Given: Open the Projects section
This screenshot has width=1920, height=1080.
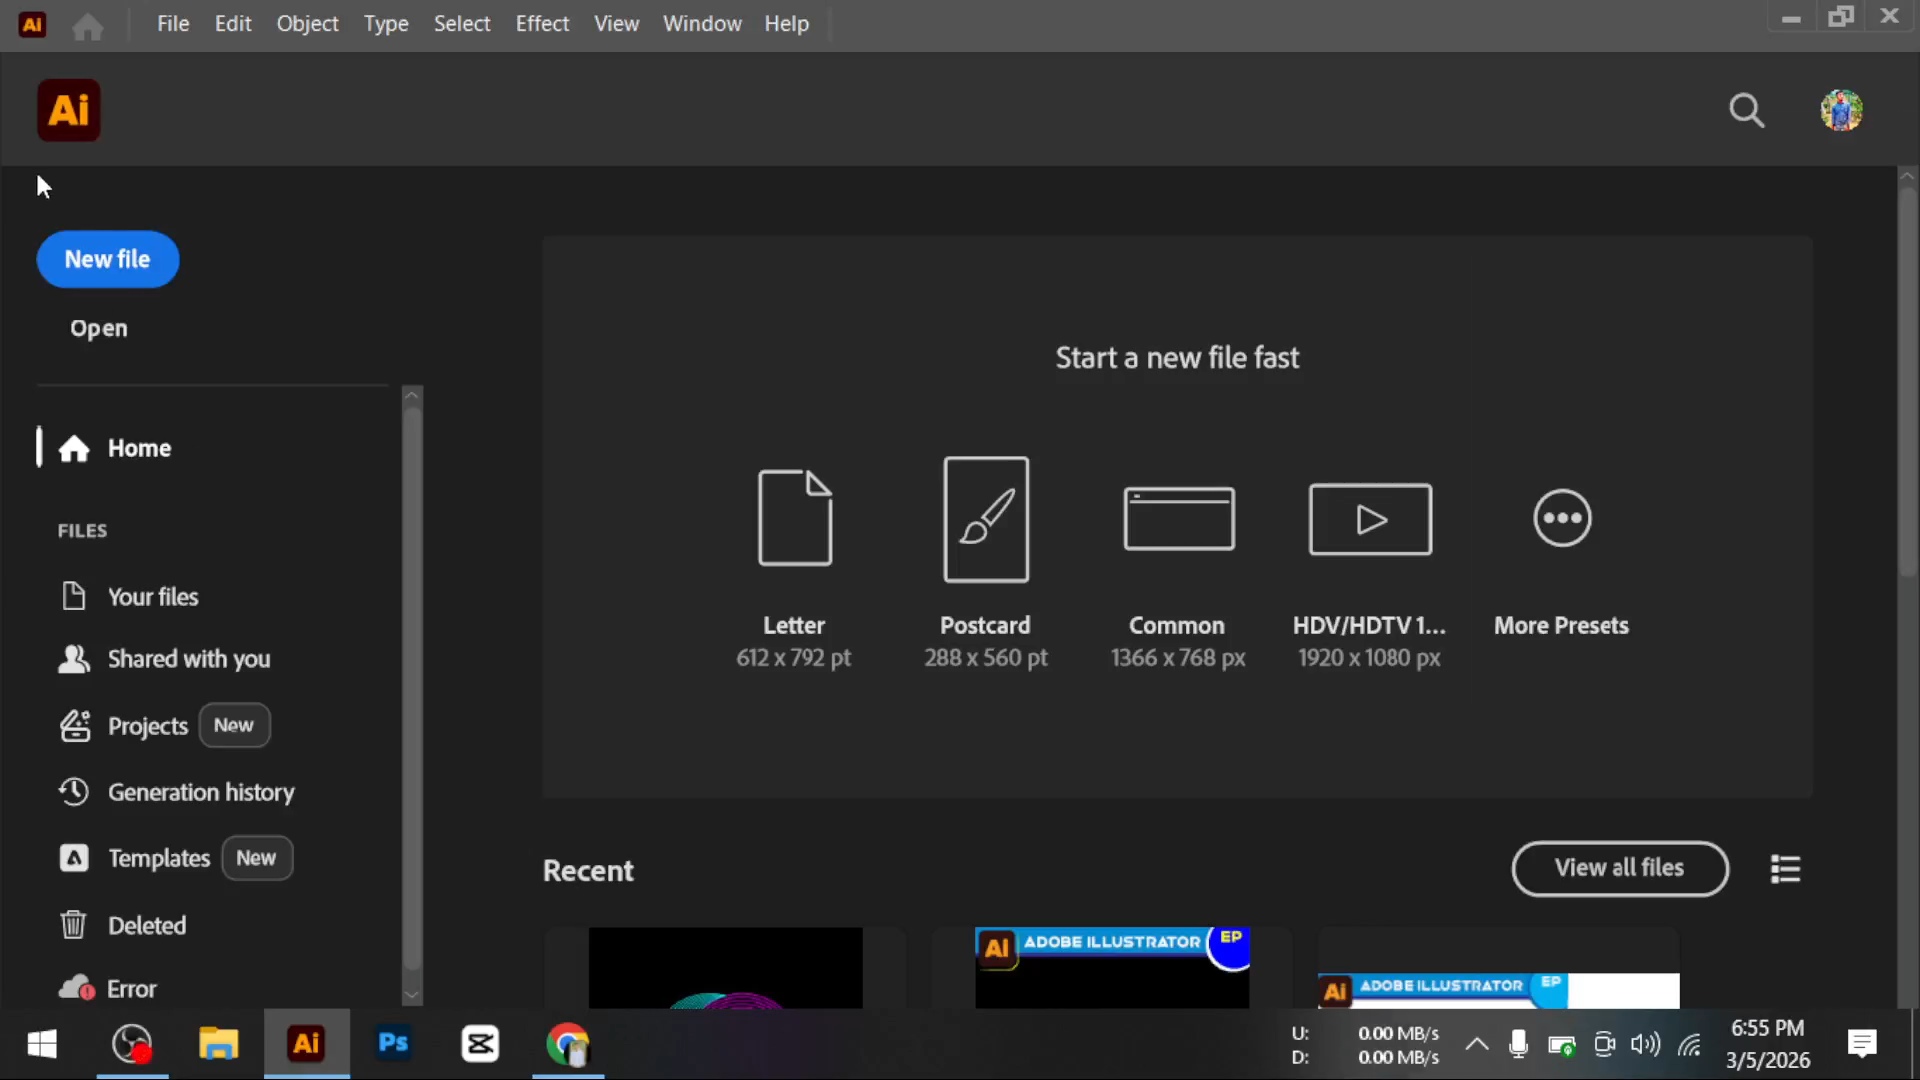Looking at the screenshot, I should 148,727.
